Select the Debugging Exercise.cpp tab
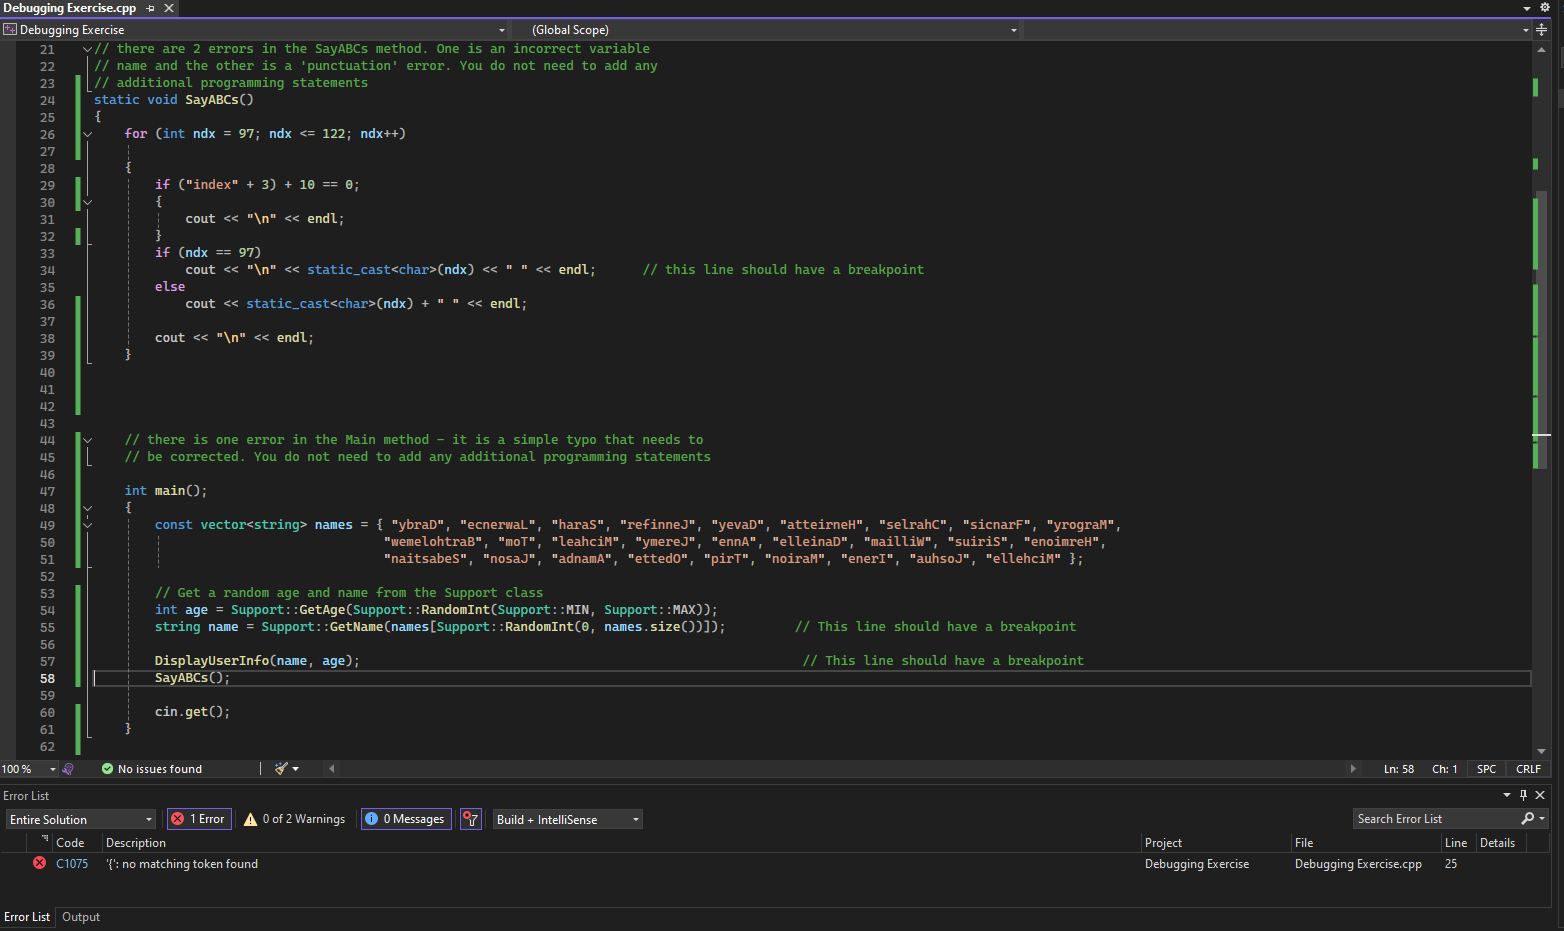 click(x=70, y=8)
